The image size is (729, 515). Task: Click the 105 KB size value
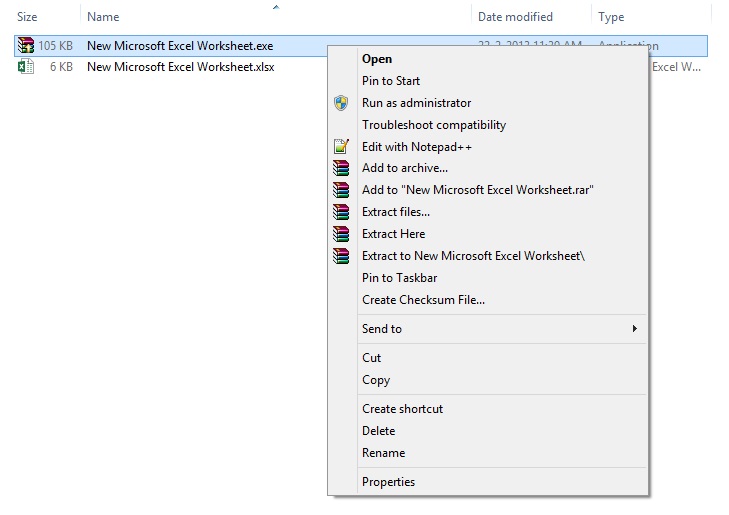click(55, 46)
